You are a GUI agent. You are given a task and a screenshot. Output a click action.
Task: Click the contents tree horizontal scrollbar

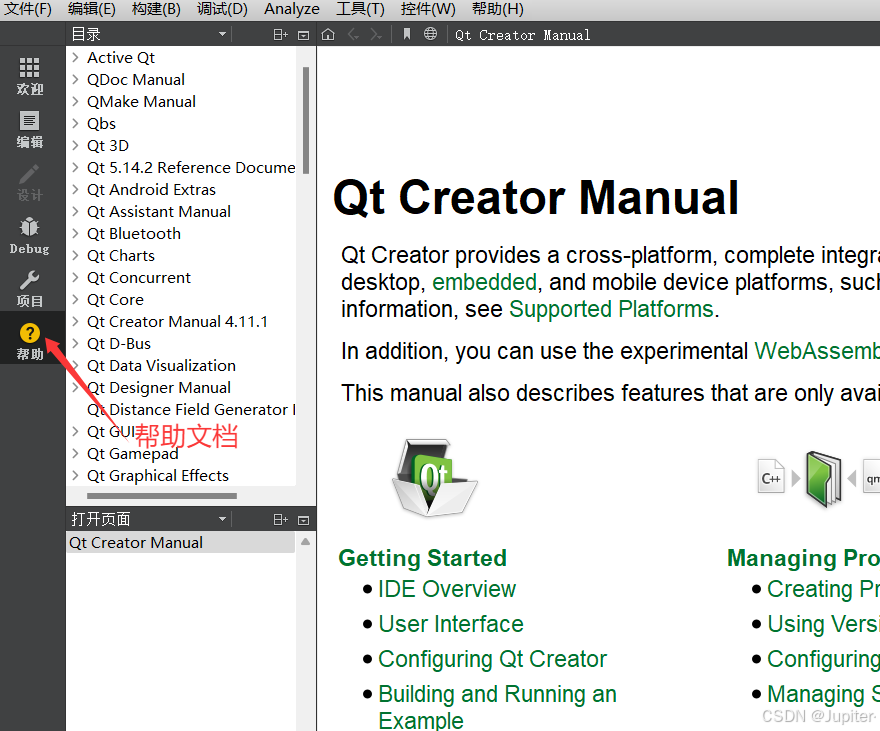(162, 496)
